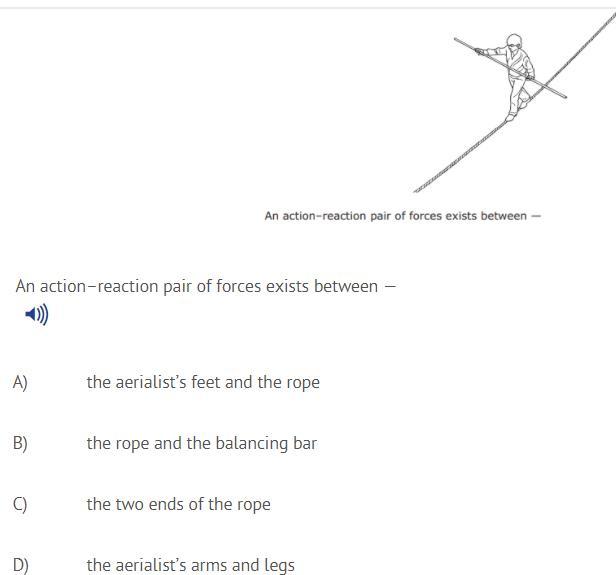
Task: Click the aerialist's helmet in the drawing
Action: (x=514, y=40)
